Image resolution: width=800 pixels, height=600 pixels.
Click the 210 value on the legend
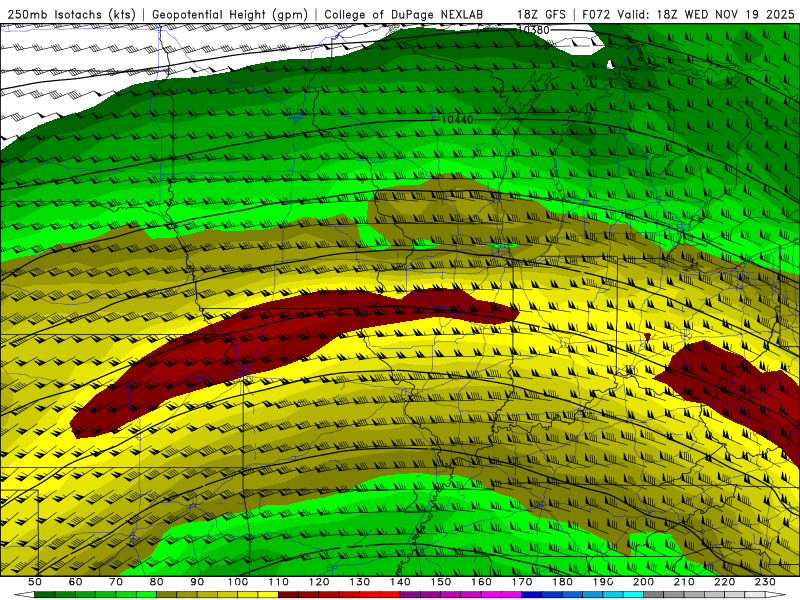[x=685, y=582]
